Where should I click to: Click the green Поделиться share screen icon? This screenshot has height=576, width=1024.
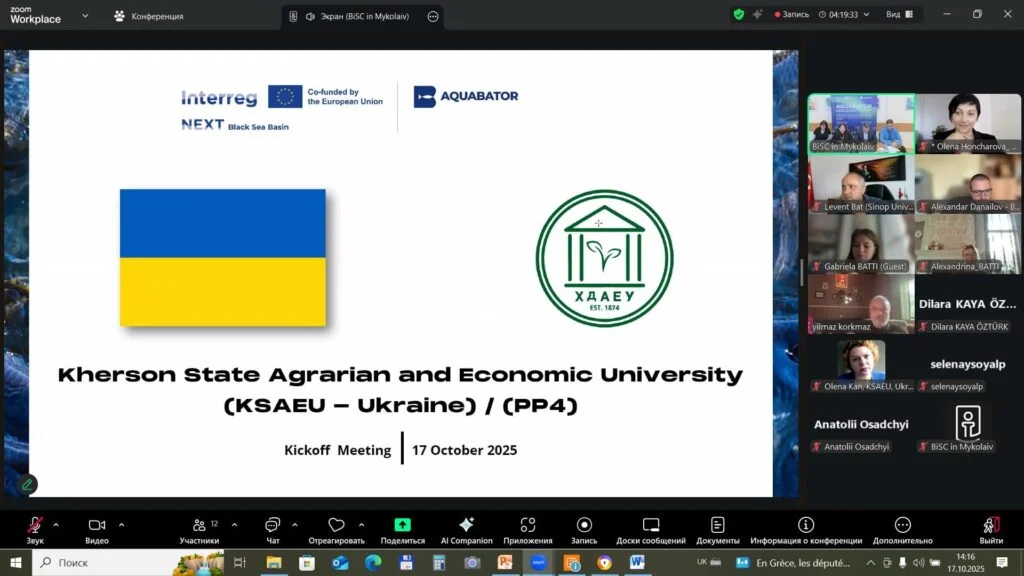point(402,525)
